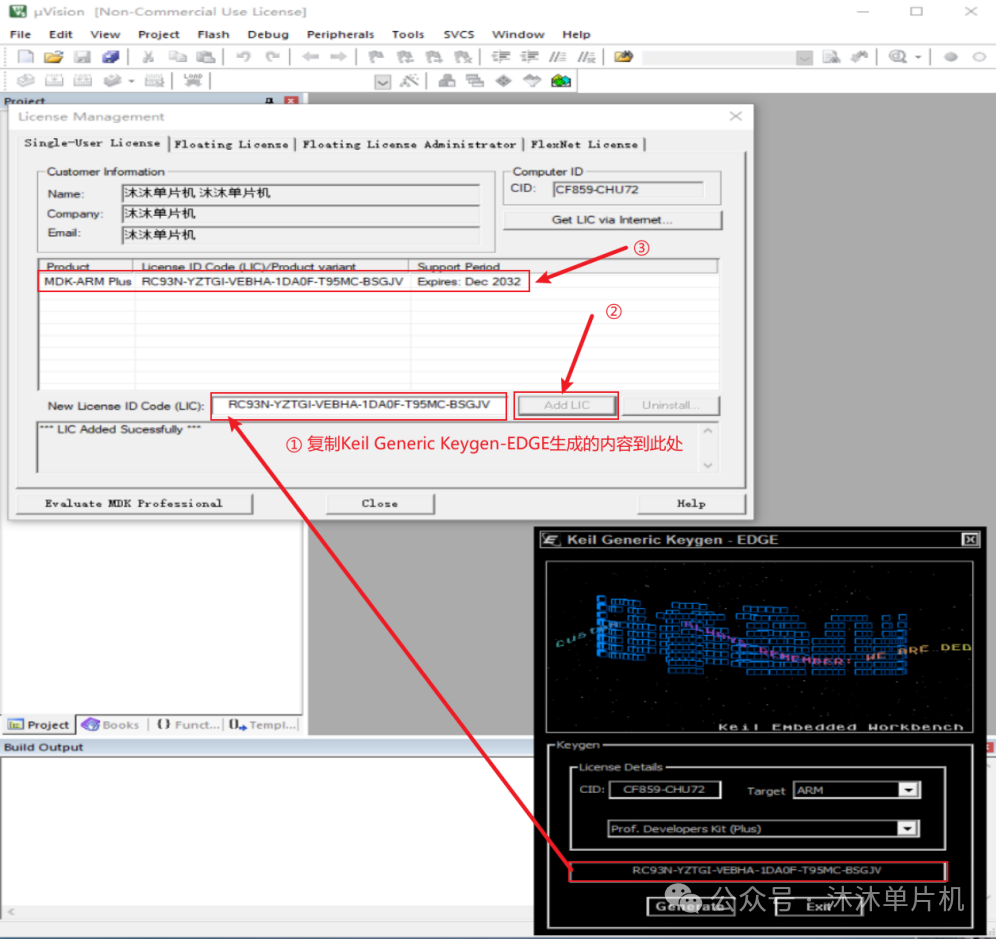
Task: Expand the select target dropdown
Action: click(382, 82)
